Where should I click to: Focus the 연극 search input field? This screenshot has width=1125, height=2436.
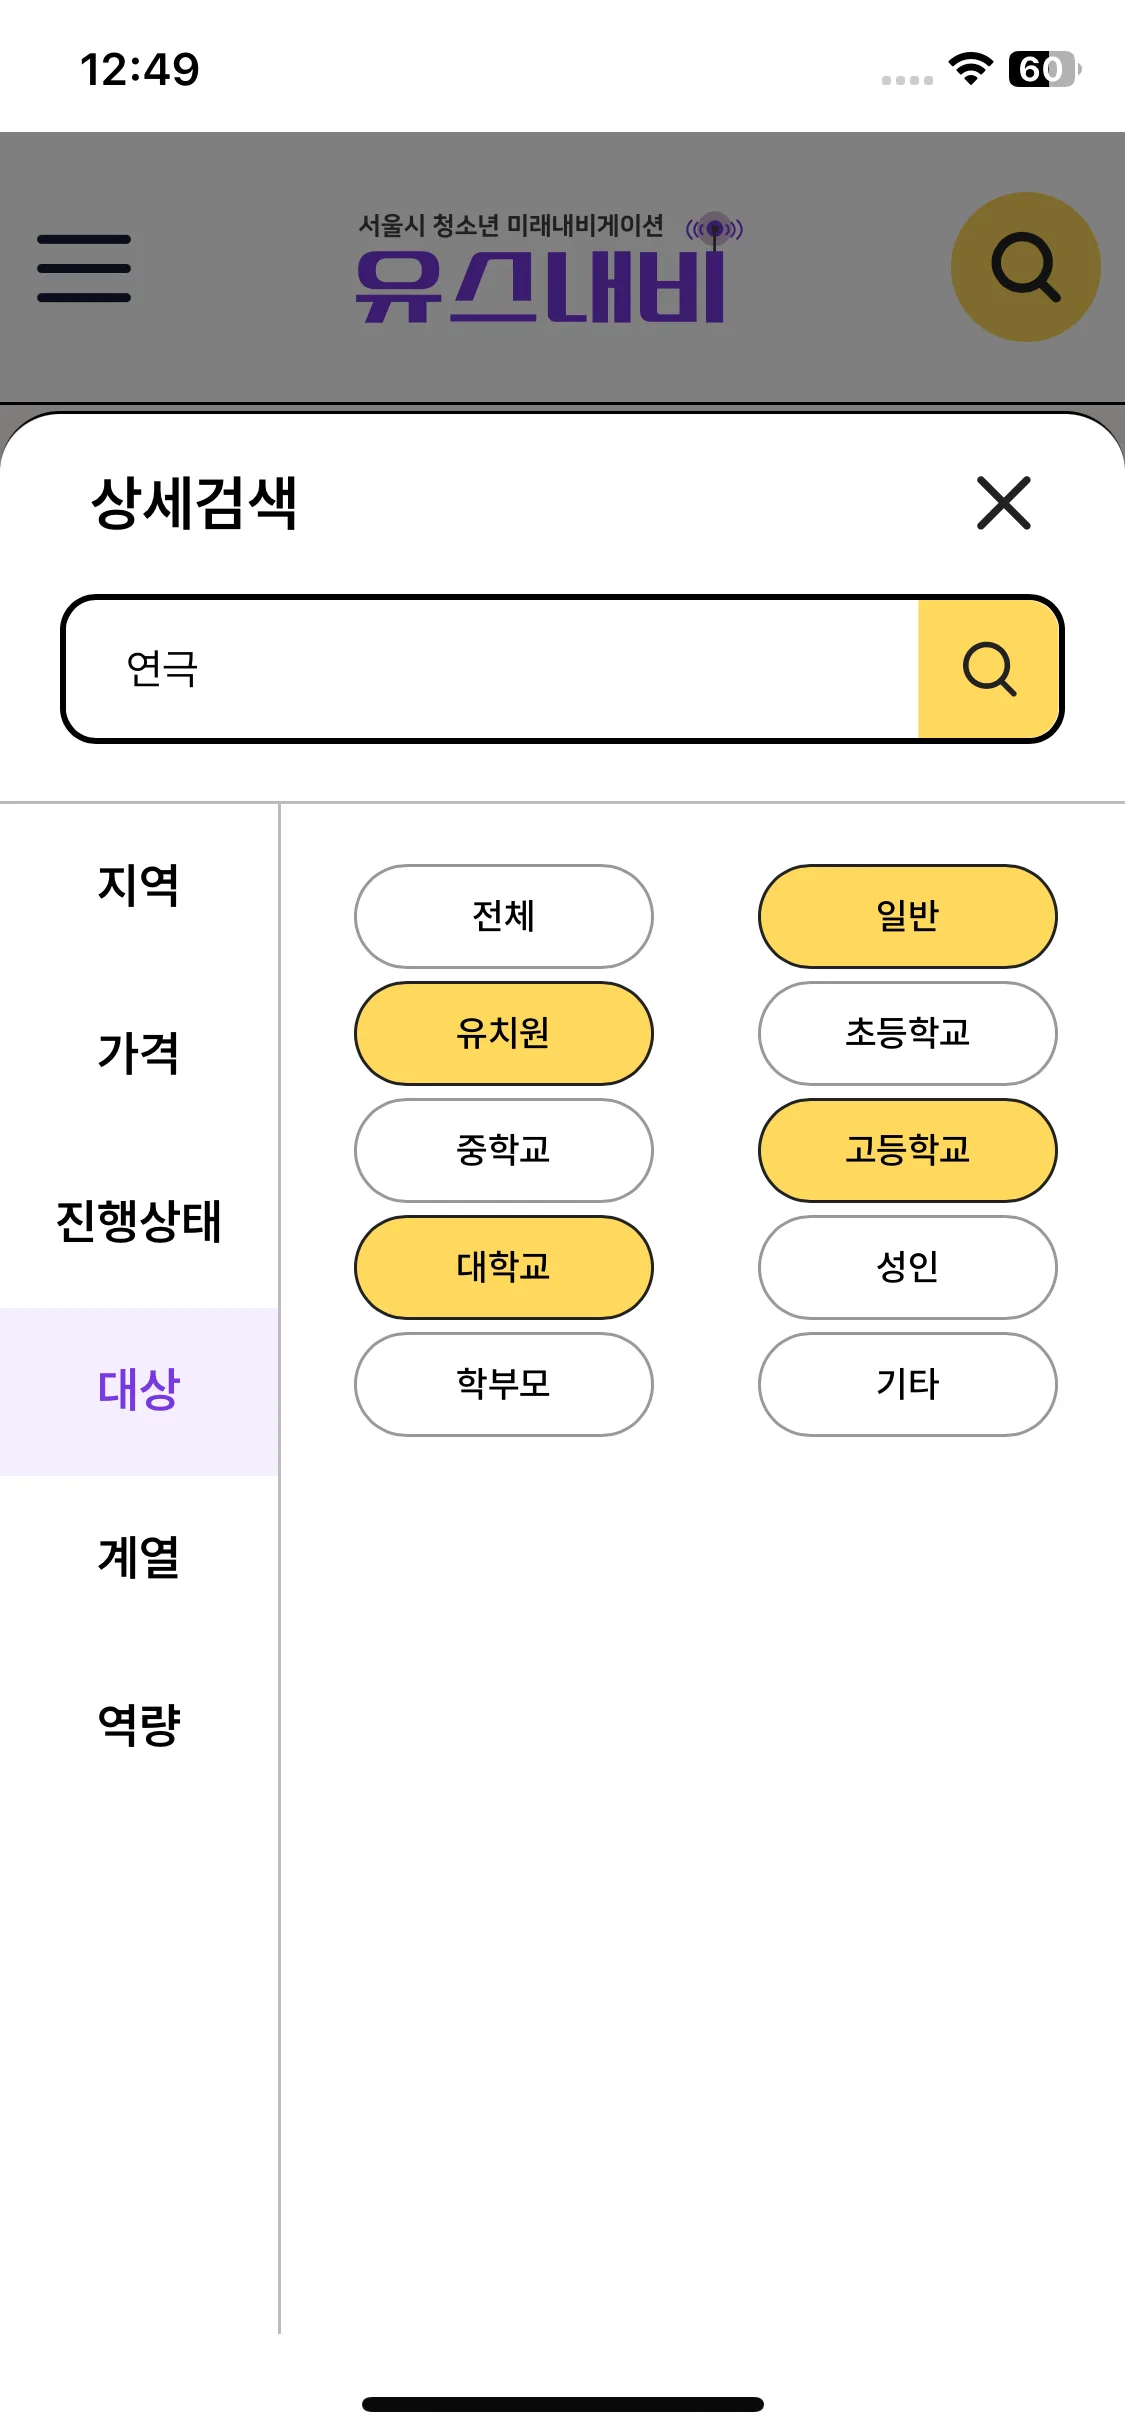[492, 669]
